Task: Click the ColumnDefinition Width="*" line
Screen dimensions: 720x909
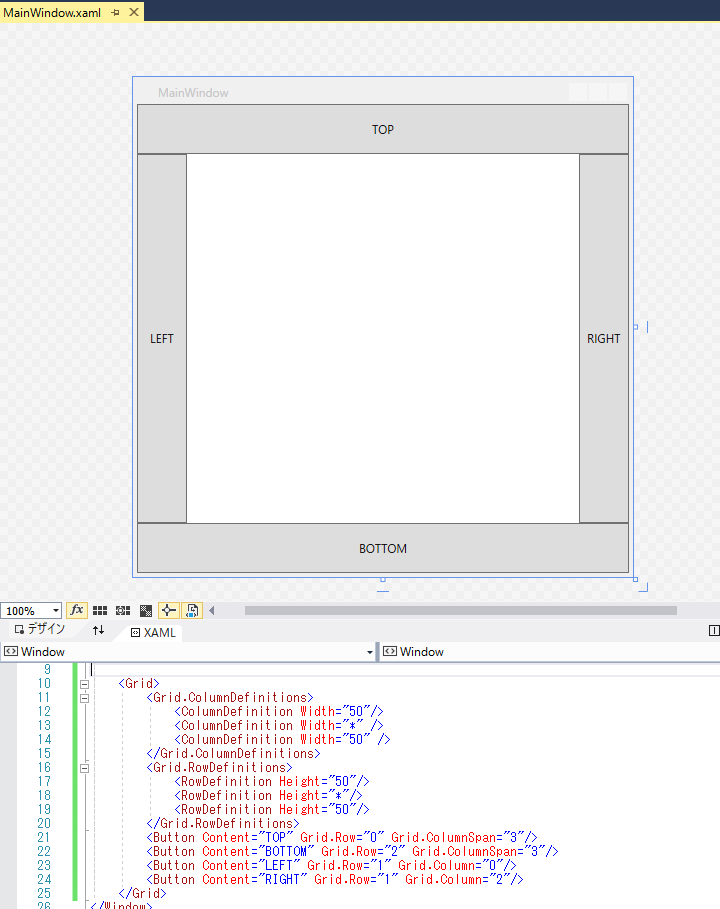Action: (279, 726)
